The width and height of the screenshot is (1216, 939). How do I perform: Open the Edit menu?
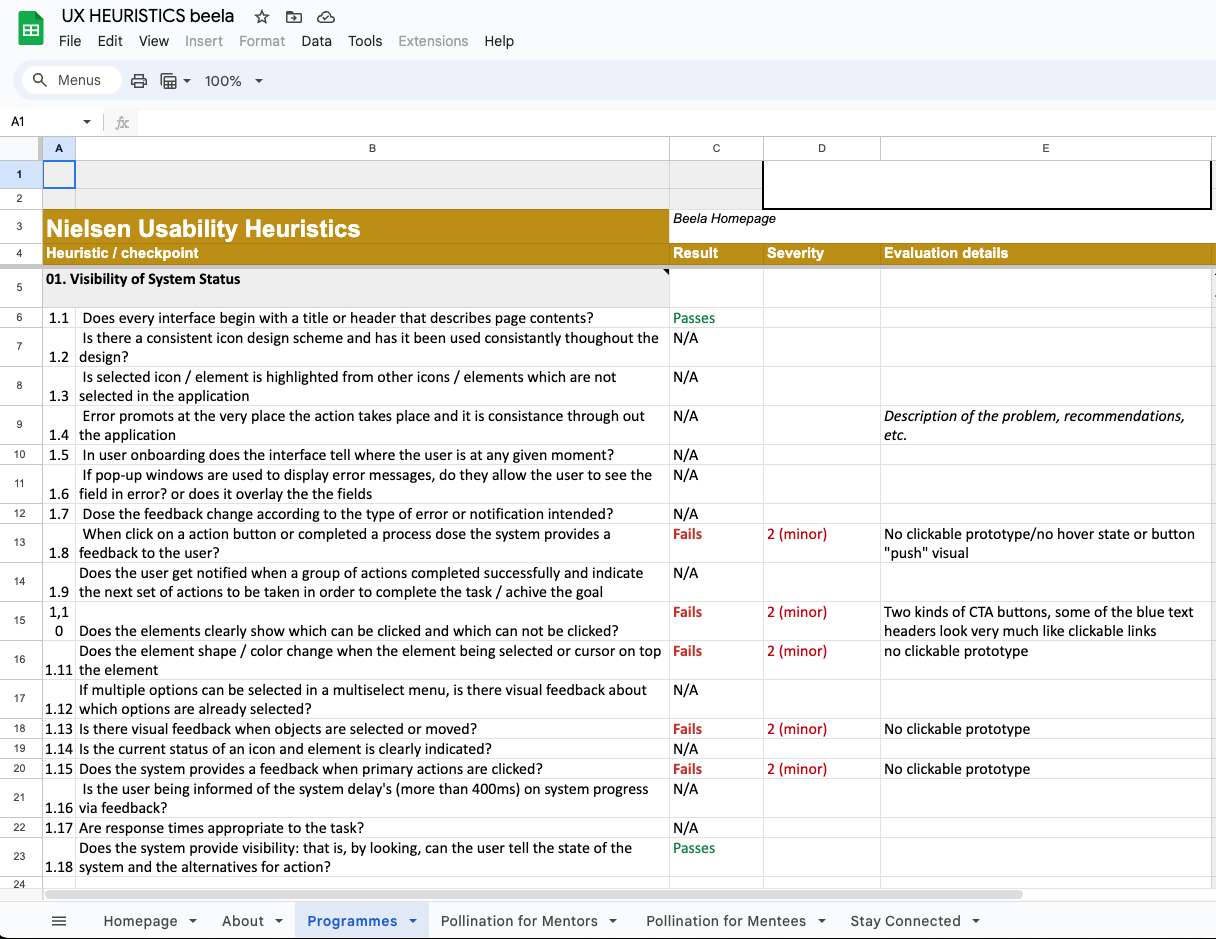(x=110, y=41)
